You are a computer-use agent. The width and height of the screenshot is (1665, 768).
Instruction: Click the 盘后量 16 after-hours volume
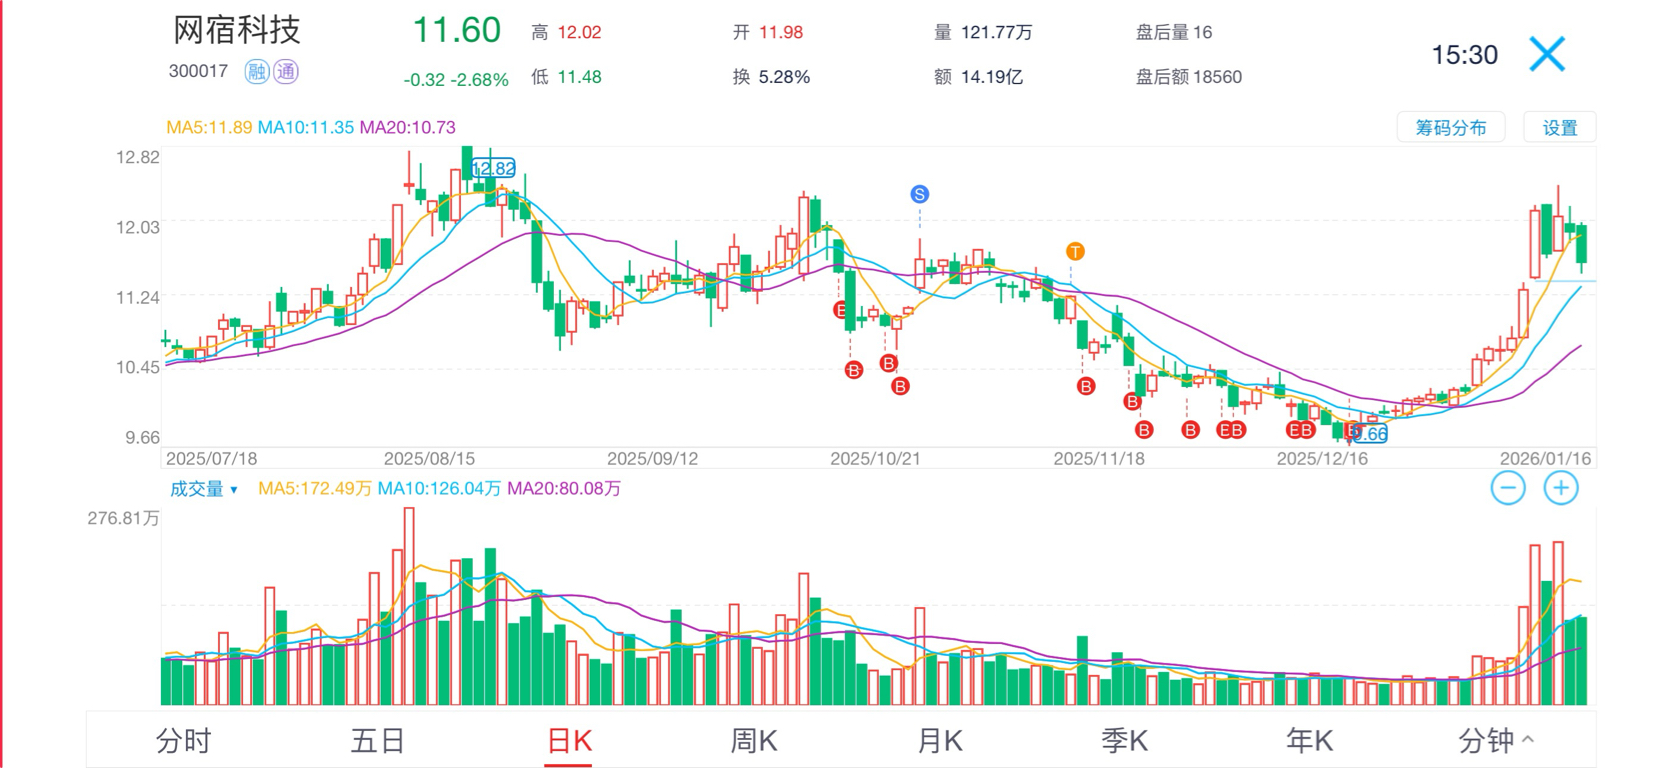click(x=1174, y=32)
